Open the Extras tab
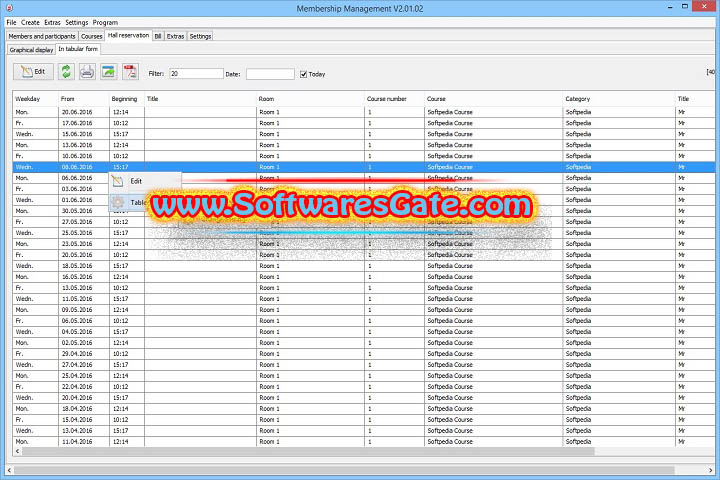This screenshot has width=720, height=480. [x=175, y=36]
